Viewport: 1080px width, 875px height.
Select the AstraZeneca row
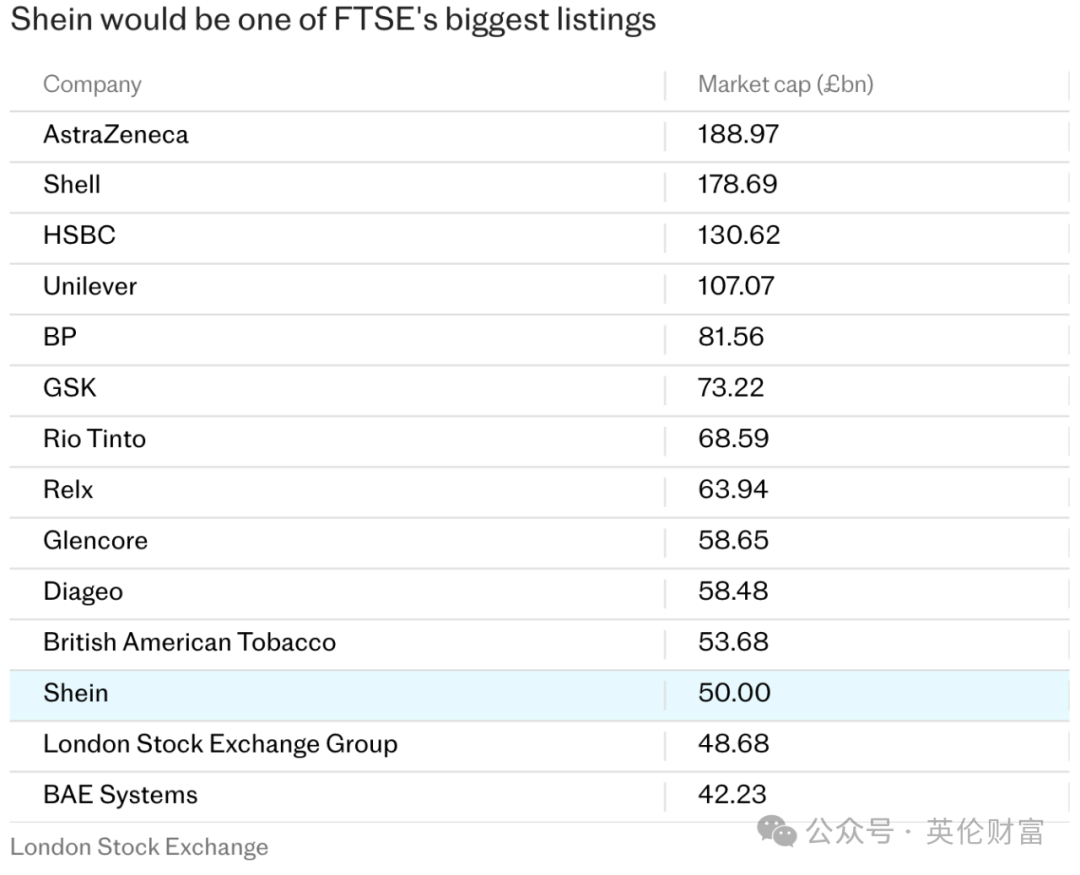(x=539, y=136)
